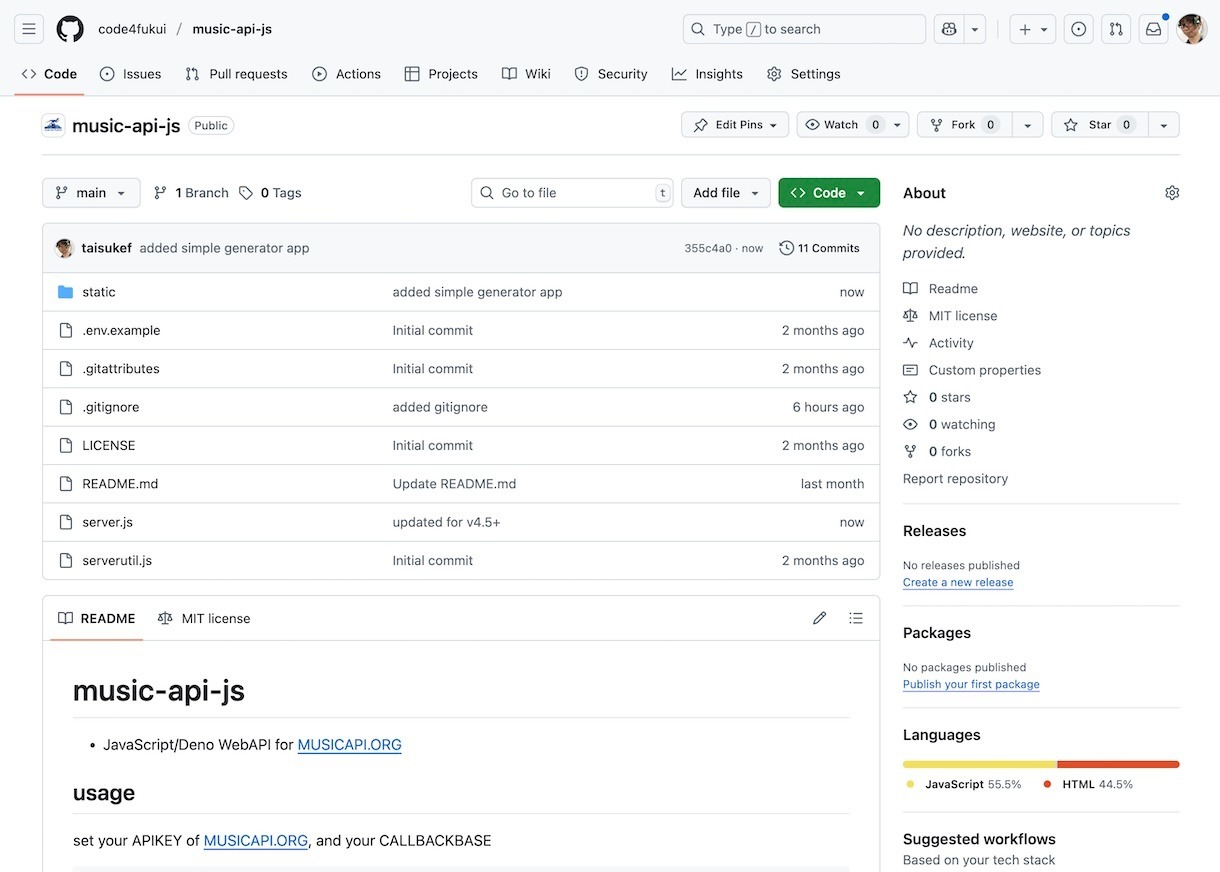Click the file icon for .env.example
Viewport: 1220px width, 872px height.
(66, 330)
